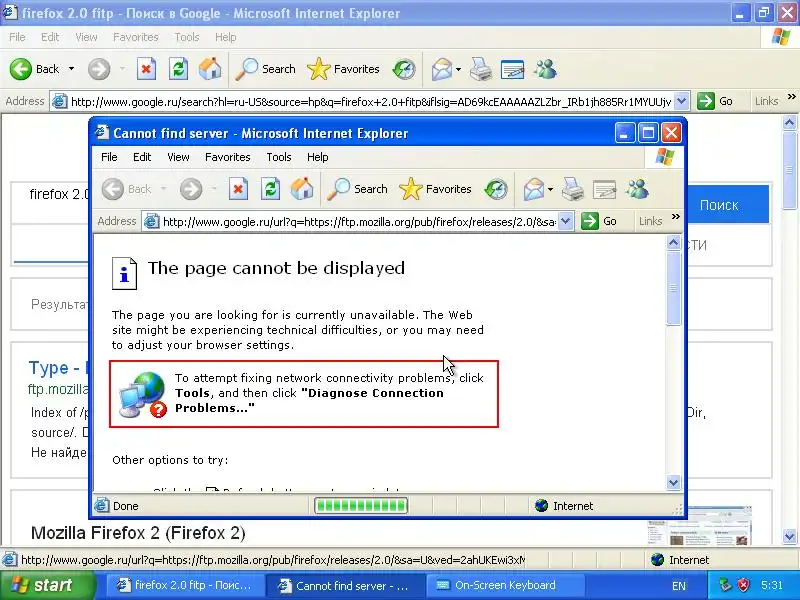Expand Links chevron in Google search window
The image size is (800, 600).
792,96
